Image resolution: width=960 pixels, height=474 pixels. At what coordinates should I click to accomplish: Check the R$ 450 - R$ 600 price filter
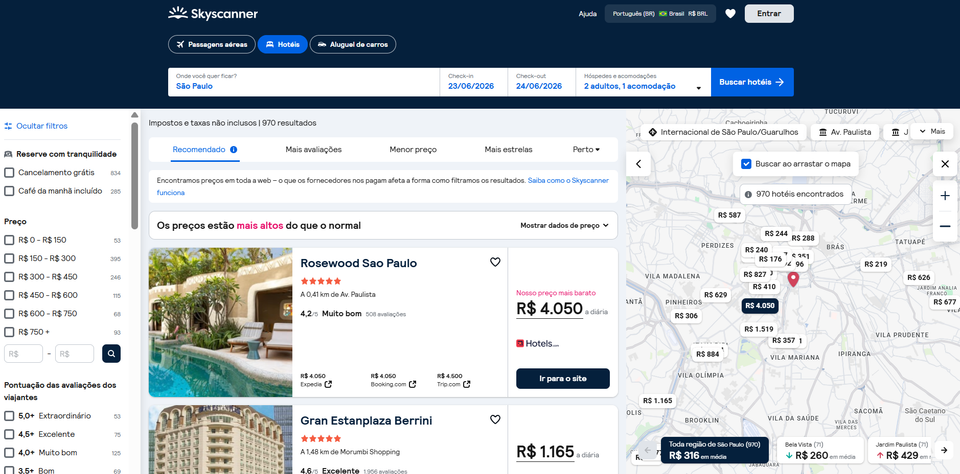tap(9, 295)
